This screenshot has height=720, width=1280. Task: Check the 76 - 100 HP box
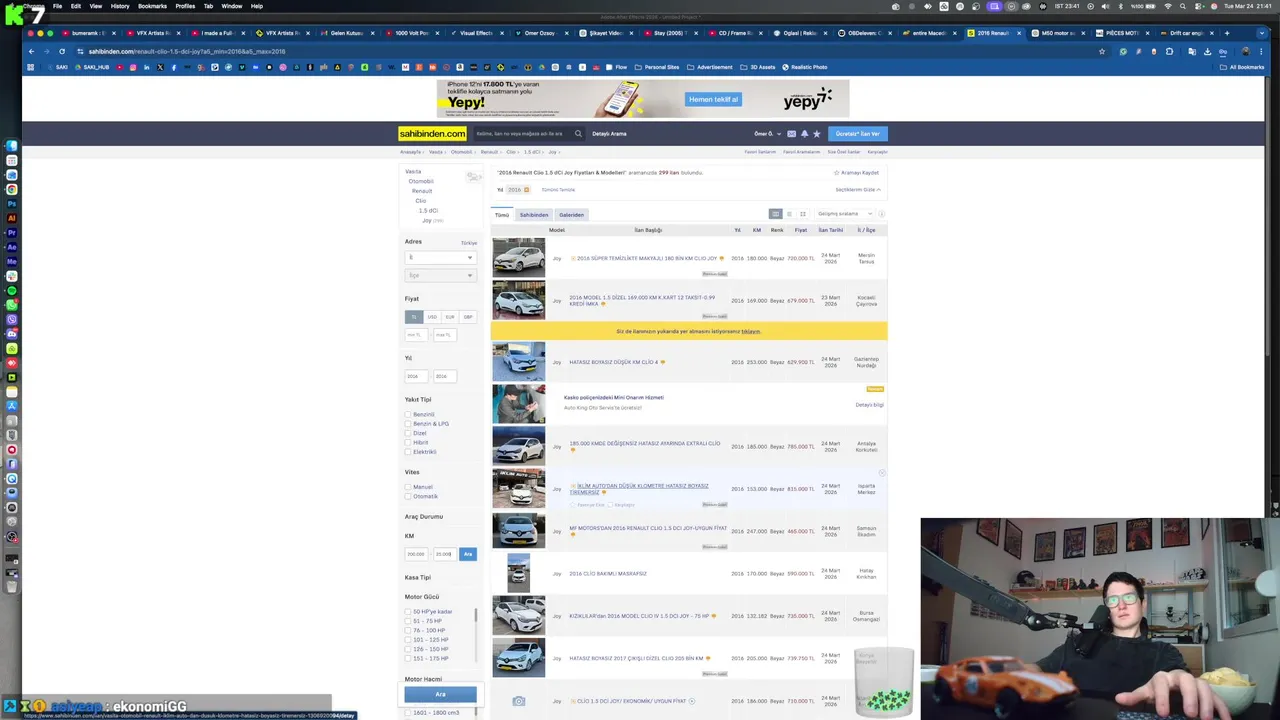[408, 630]
